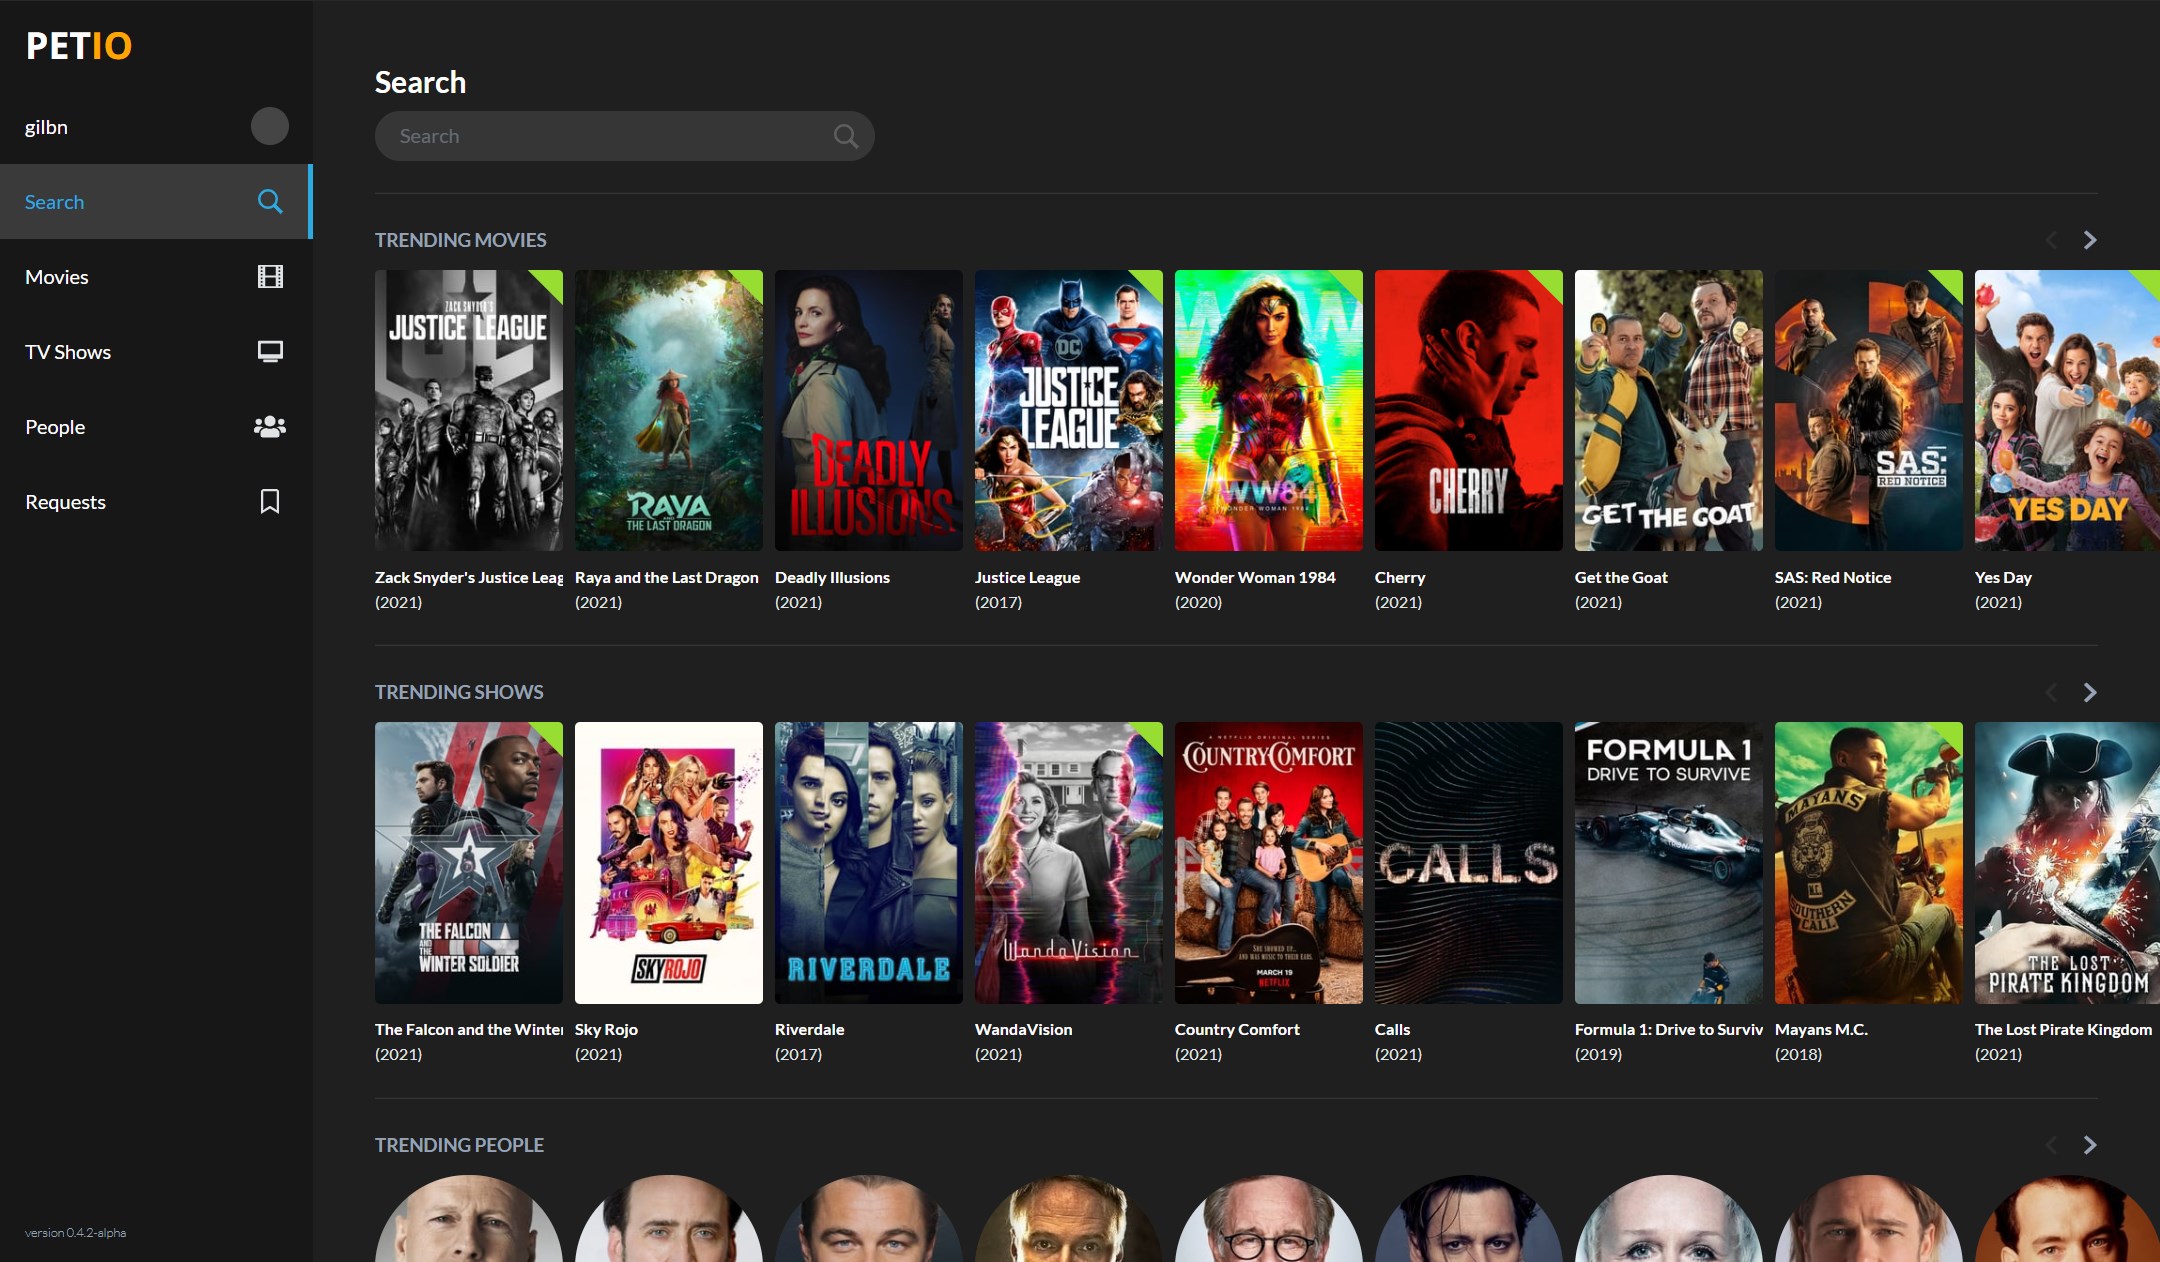
Task: Click the Movies film strip icon
Action: pyautogui.click(x=270, y=277)
